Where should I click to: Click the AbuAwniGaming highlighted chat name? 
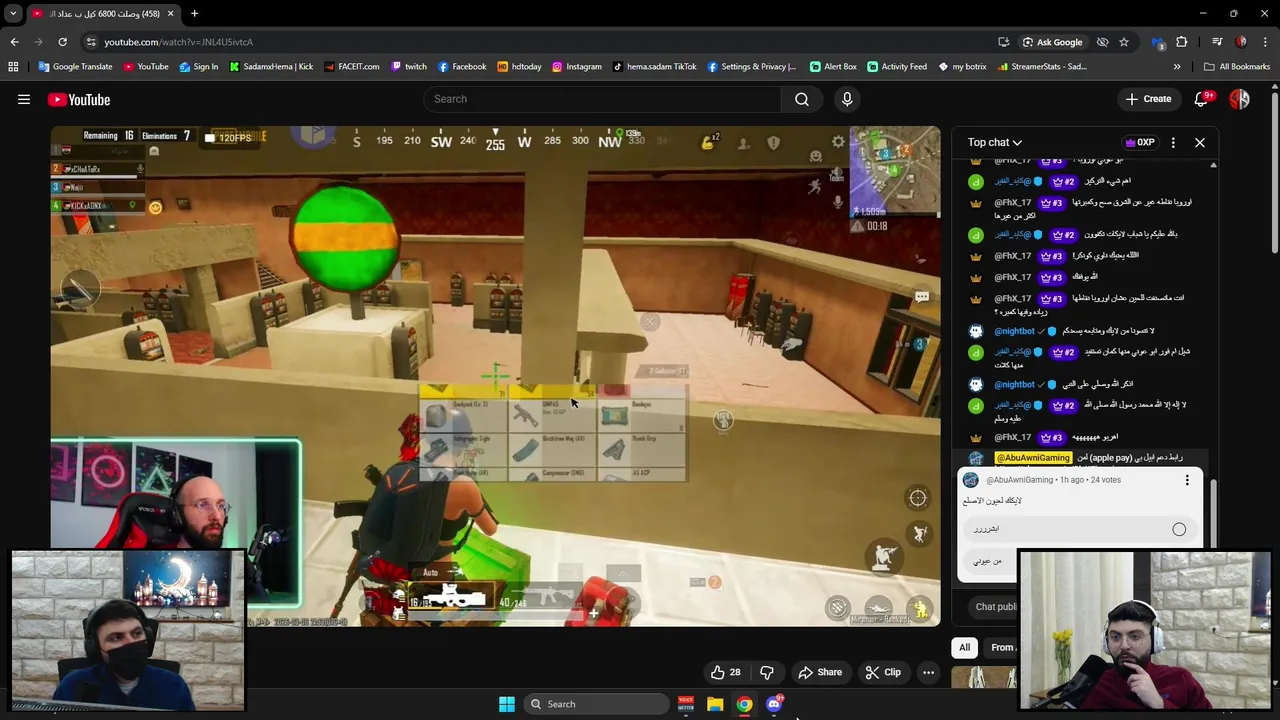point(1033,458)
